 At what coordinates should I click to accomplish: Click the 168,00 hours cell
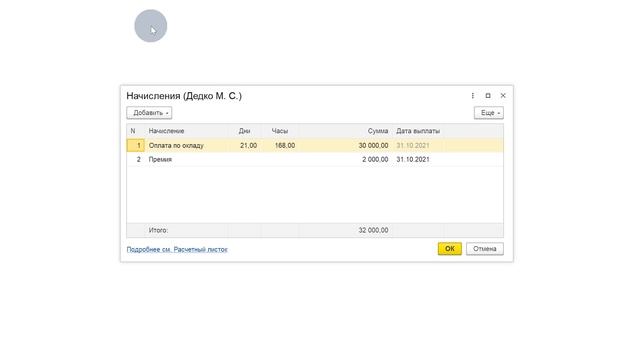284,145
